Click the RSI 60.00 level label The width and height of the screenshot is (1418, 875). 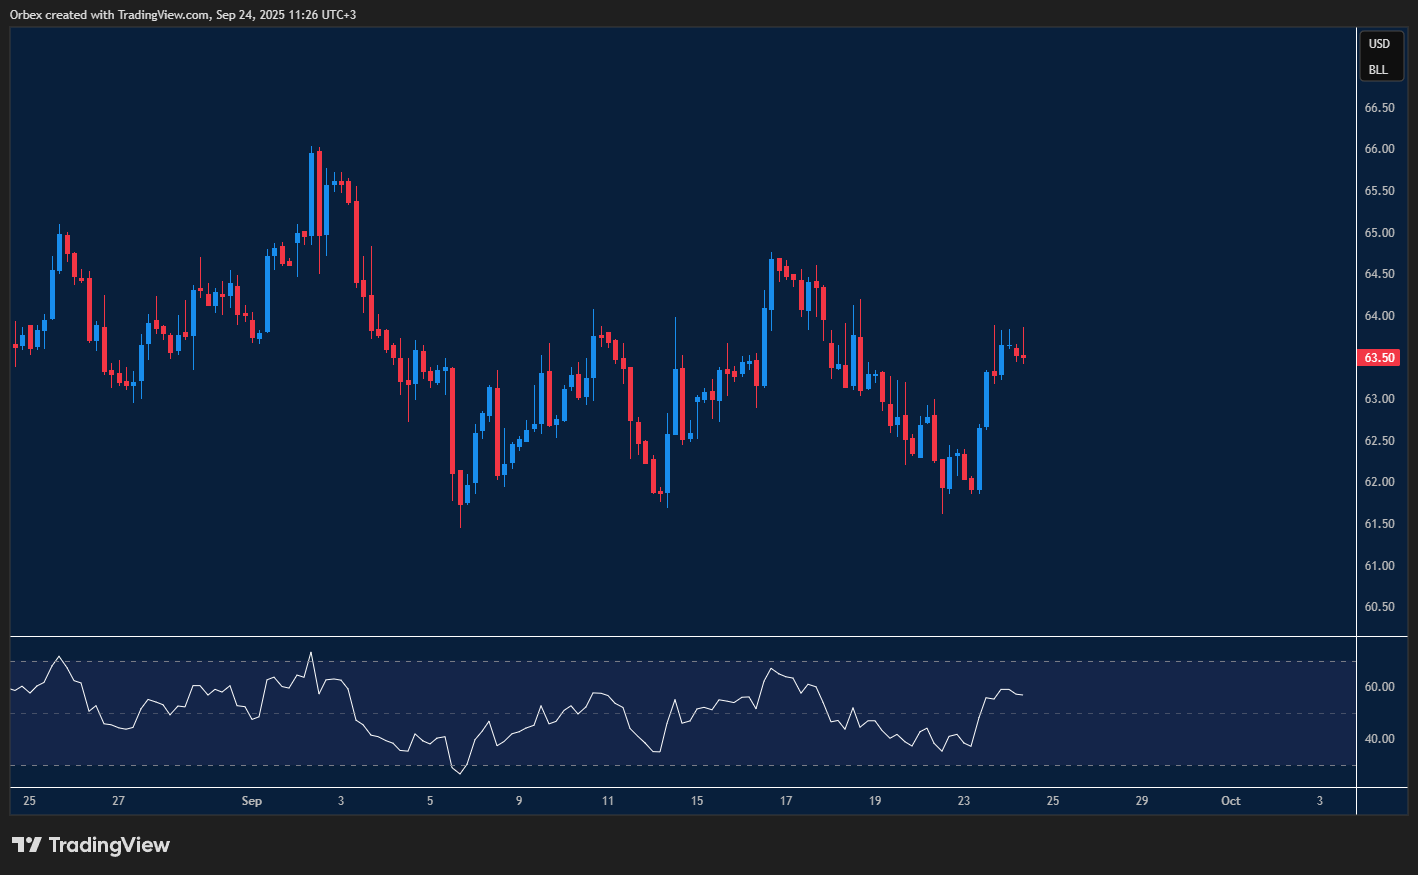[x=1380, y=687]
